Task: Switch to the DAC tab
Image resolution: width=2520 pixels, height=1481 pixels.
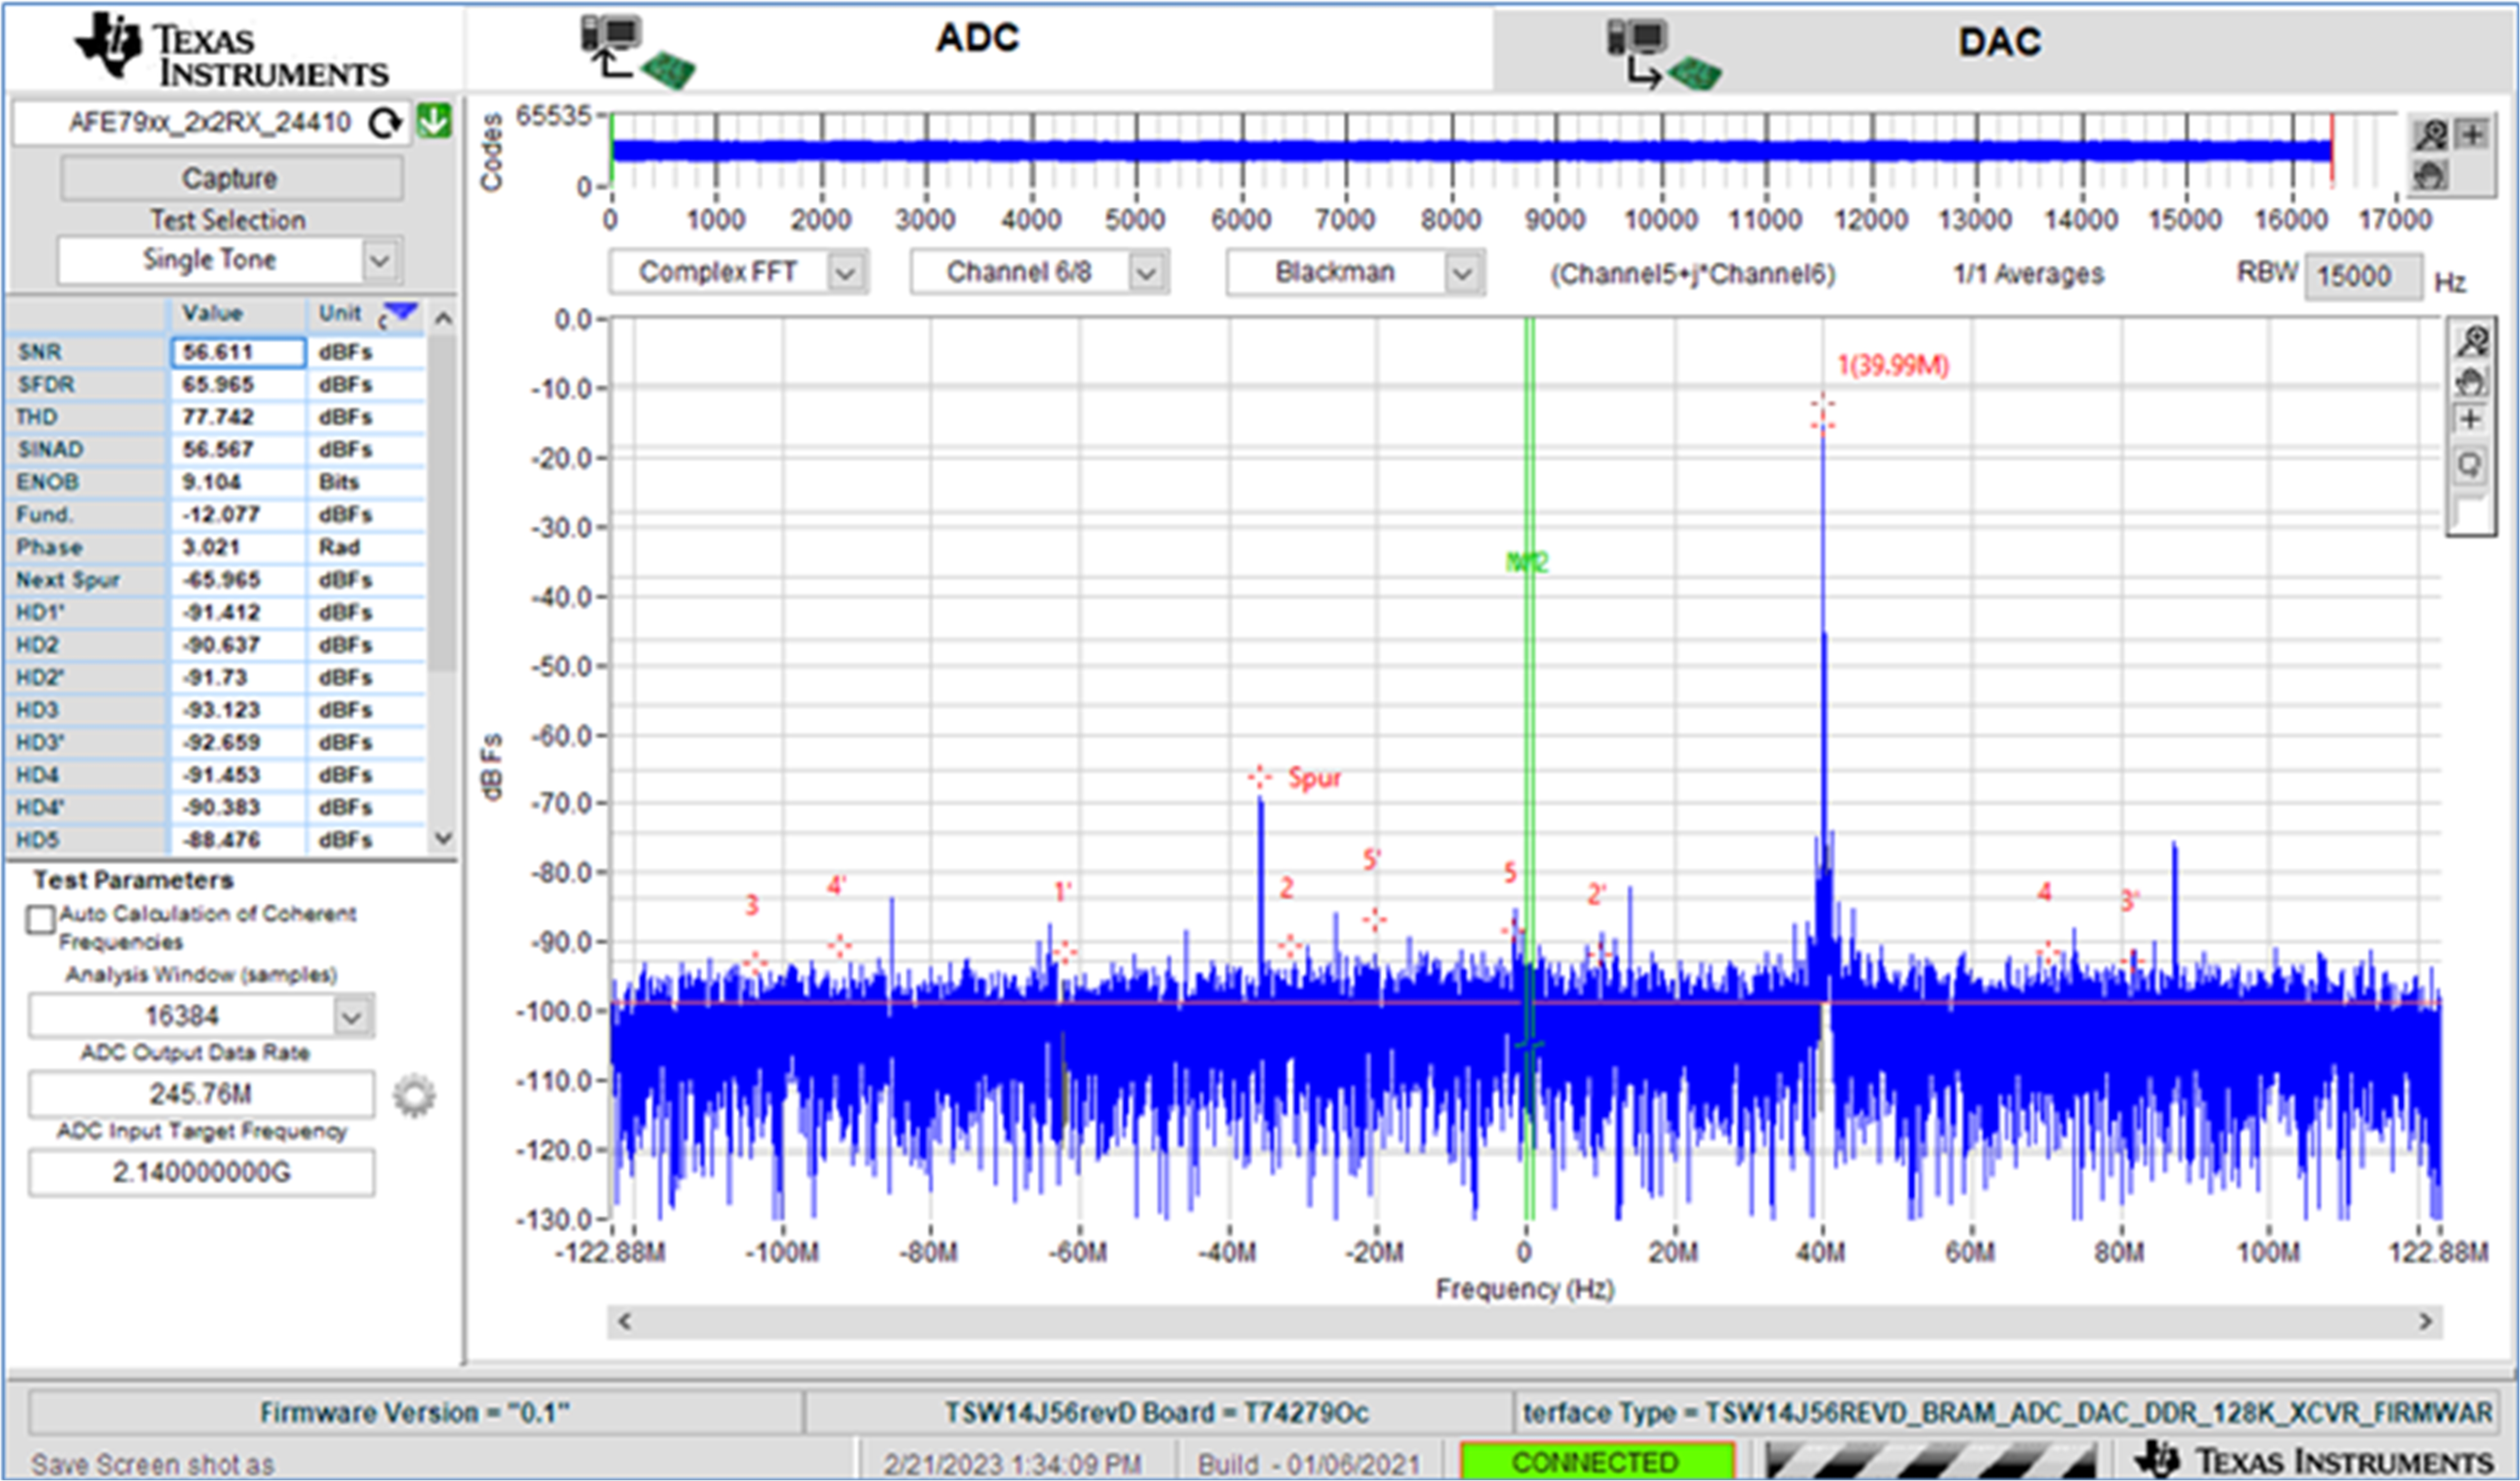Action: click(2000, 42)
